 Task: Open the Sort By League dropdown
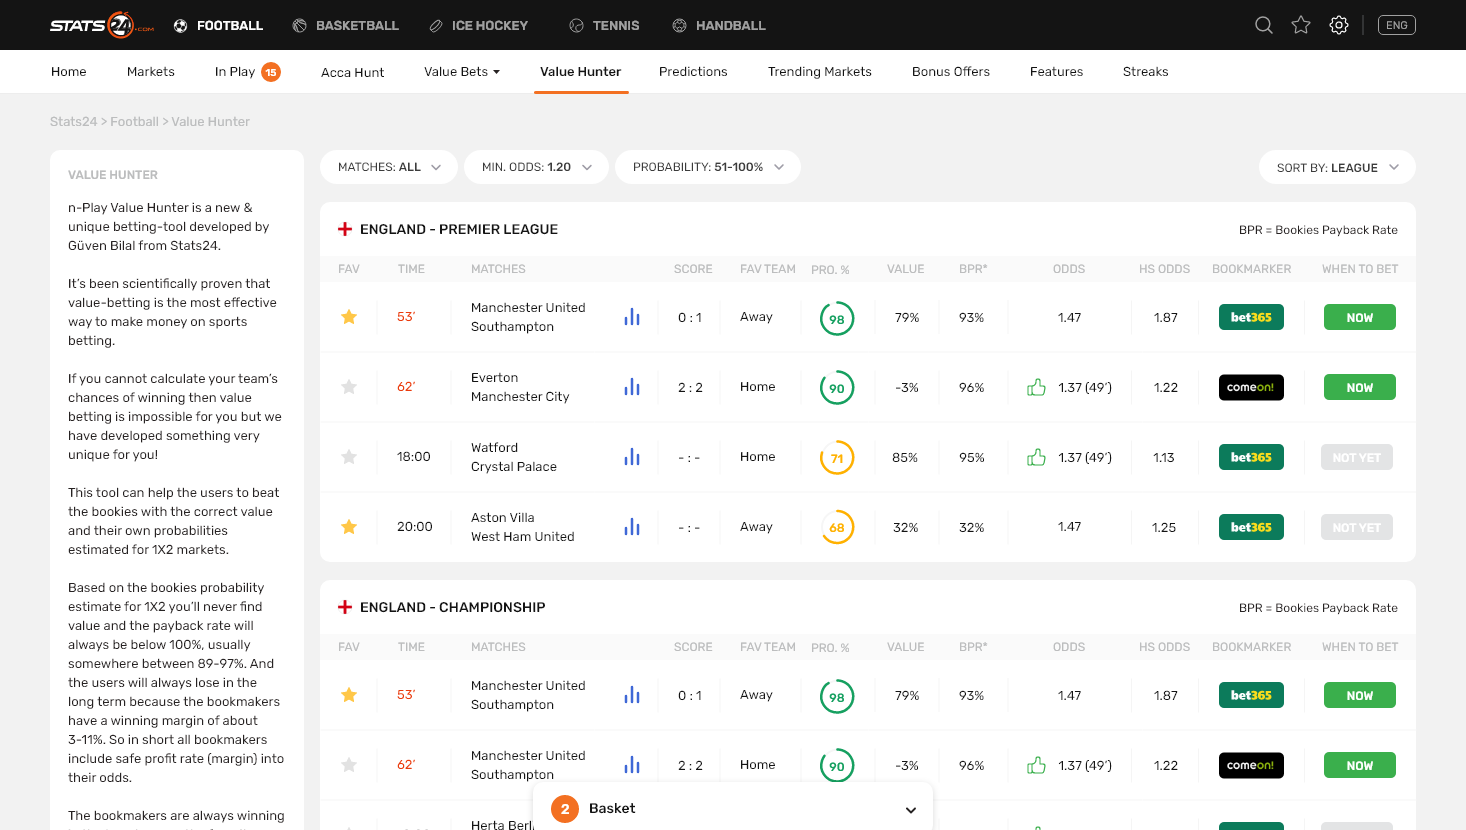[1337, 168]
